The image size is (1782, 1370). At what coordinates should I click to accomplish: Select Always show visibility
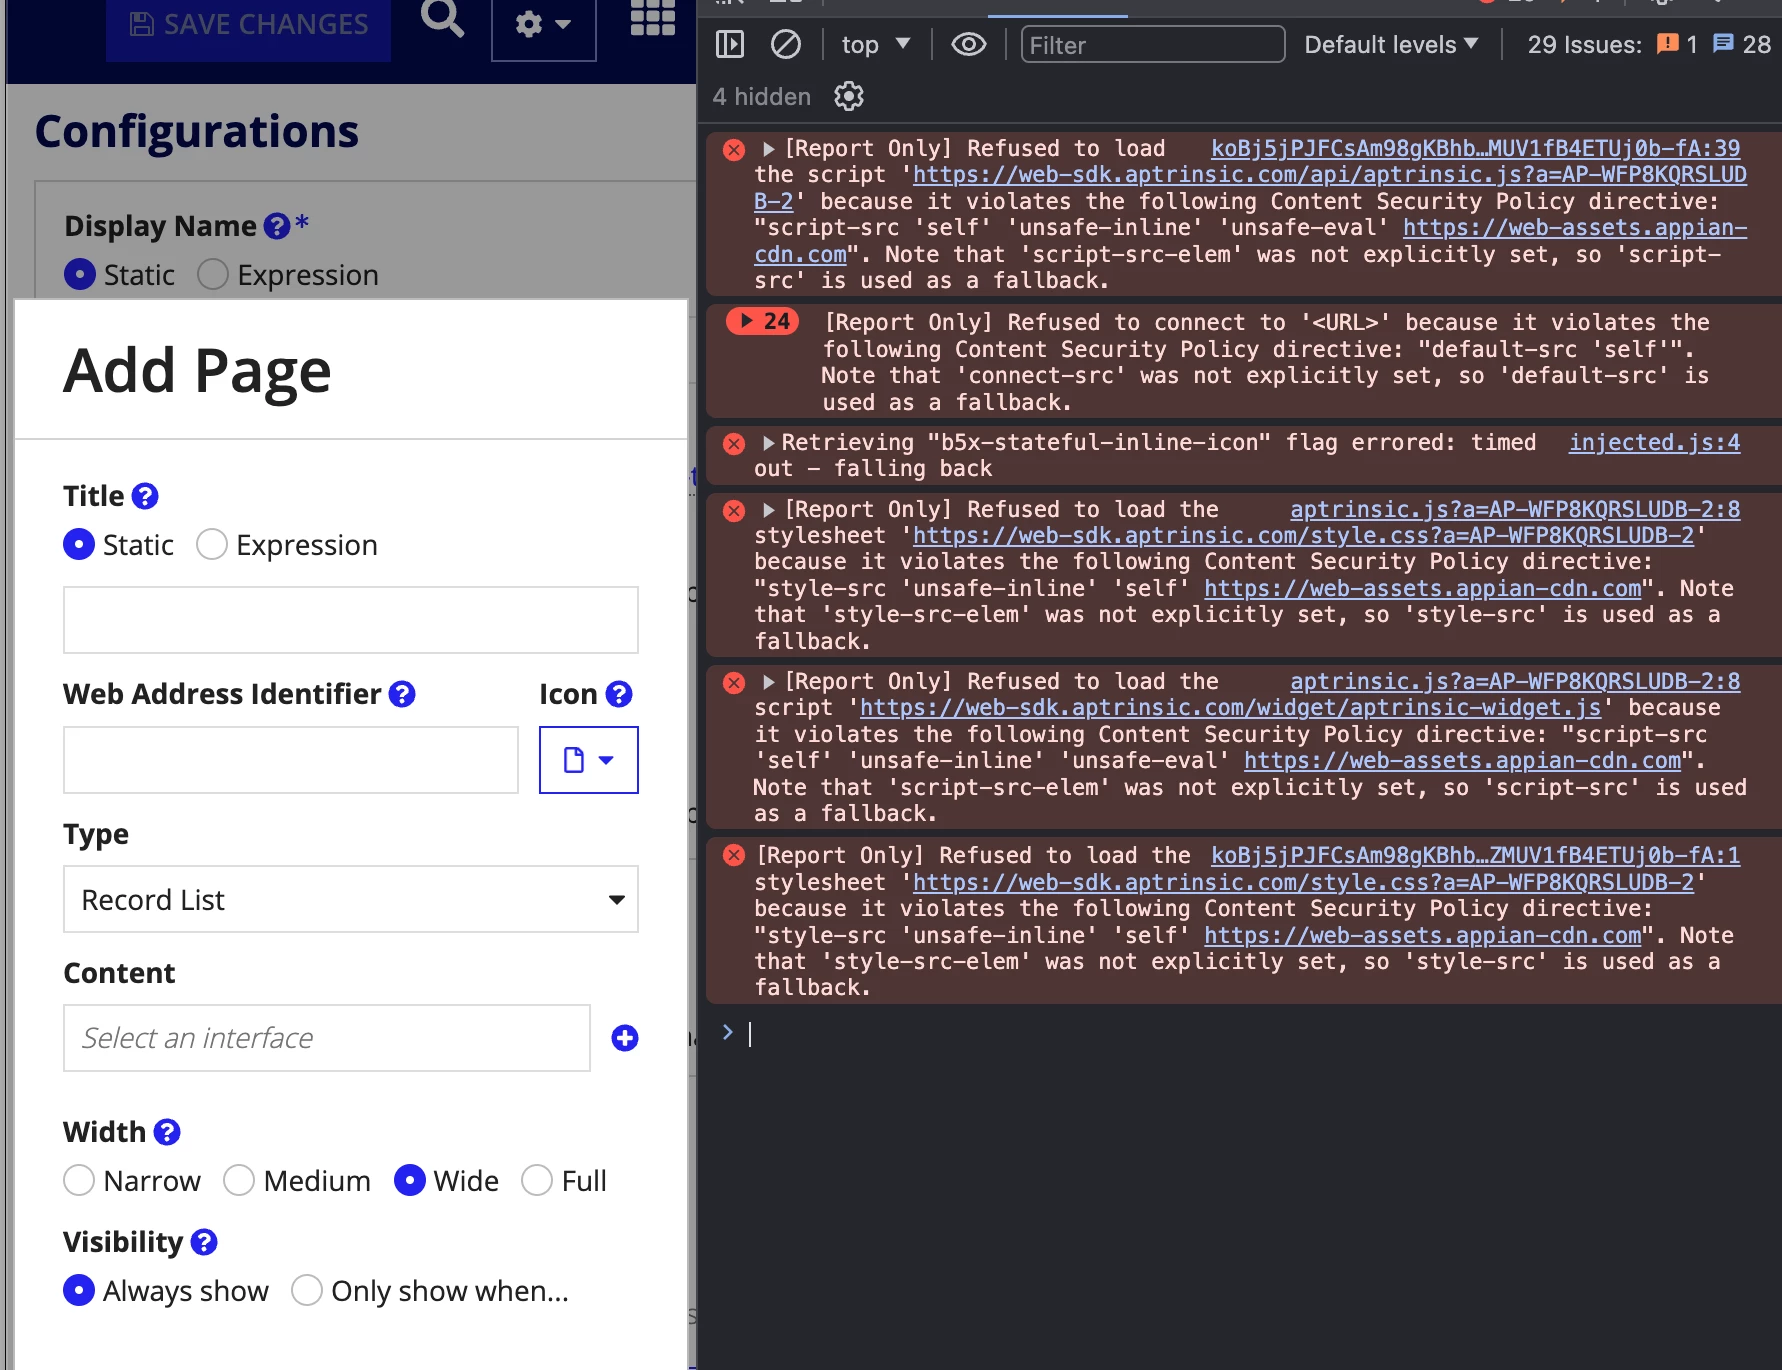coord(79,1290)
